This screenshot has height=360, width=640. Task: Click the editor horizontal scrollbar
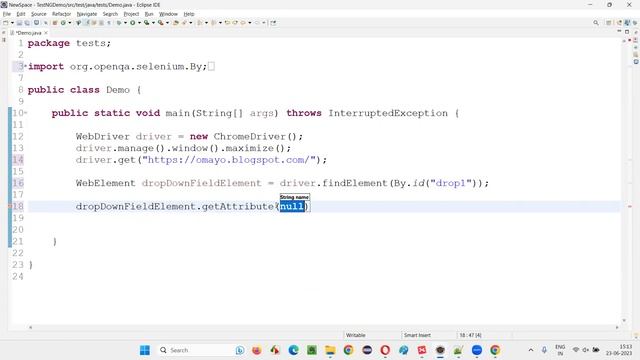pyautogui.click(x=324, y=327)
